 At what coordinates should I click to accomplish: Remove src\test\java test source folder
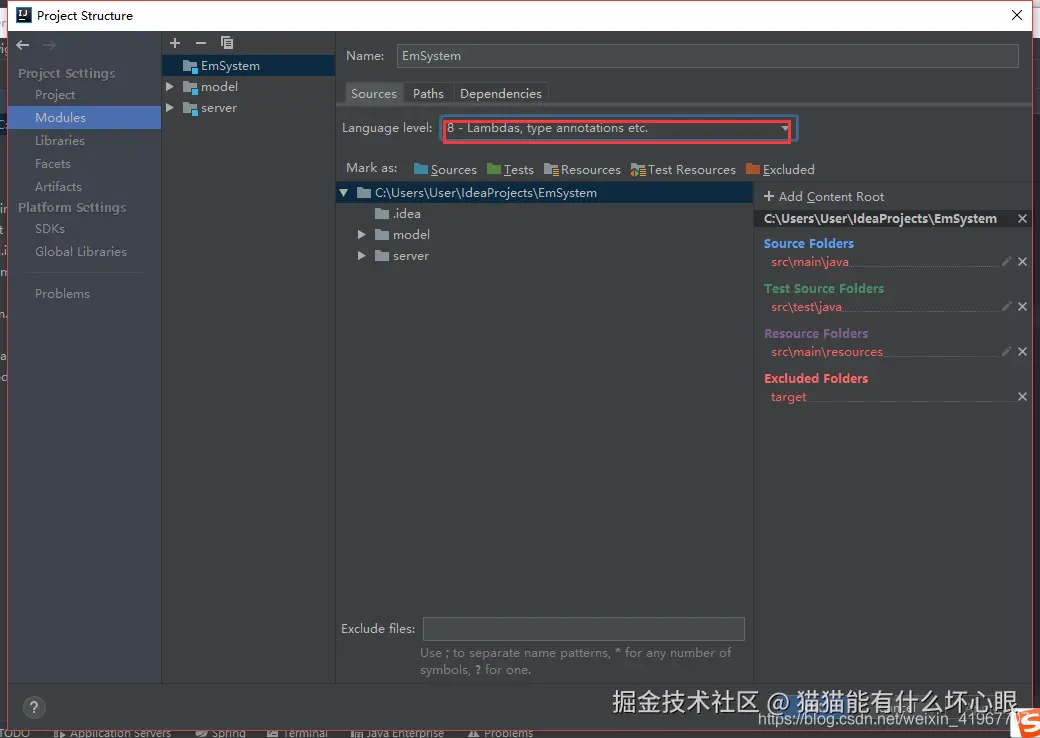[x=1022, y=307]
